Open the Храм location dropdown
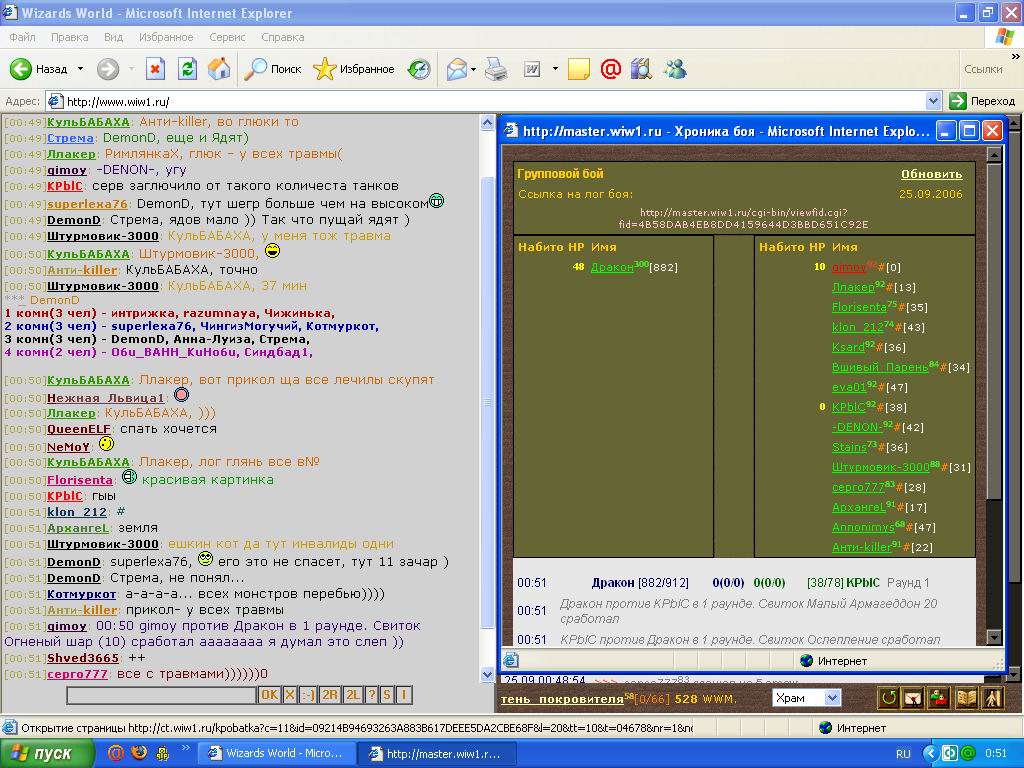Image resolution: width=1024 pixels, height=768 pixels. 832,698
